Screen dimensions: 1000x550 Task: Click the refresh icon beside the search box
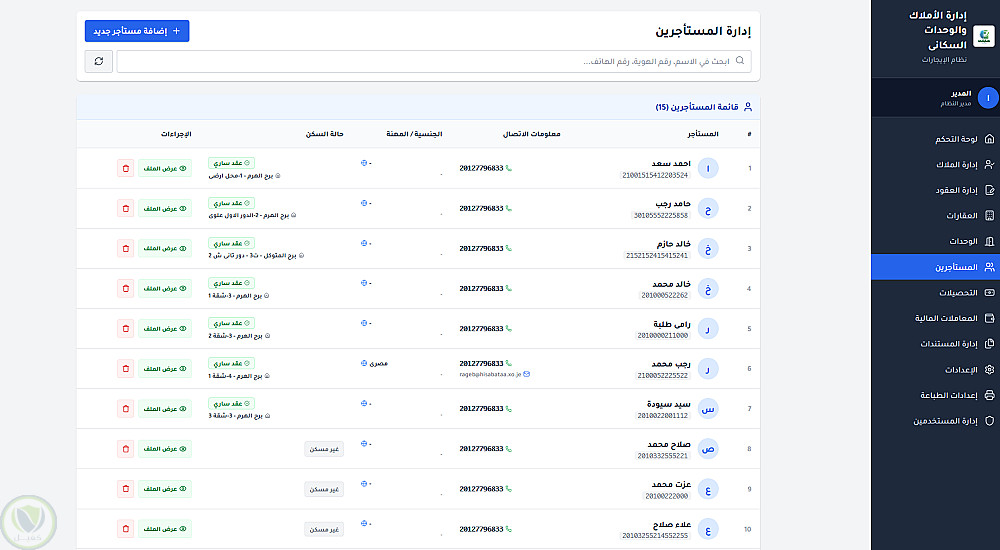(98, 62)
